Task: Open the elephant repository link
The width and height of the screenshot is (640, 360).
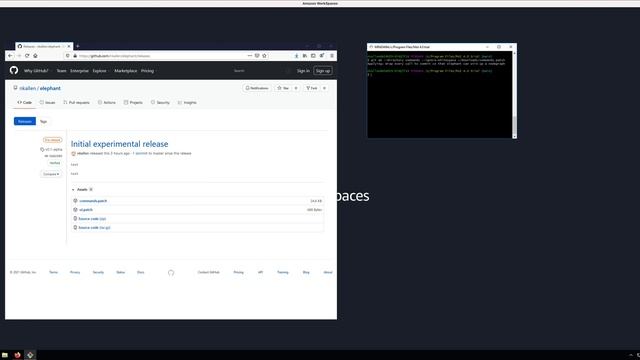Action: [50, 88]
